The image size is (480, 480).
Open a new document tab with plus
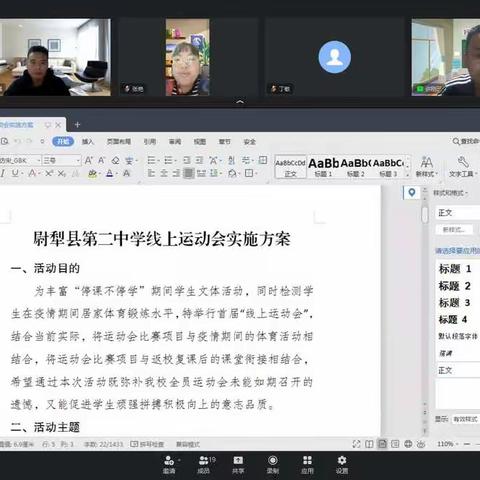point(77,125)
